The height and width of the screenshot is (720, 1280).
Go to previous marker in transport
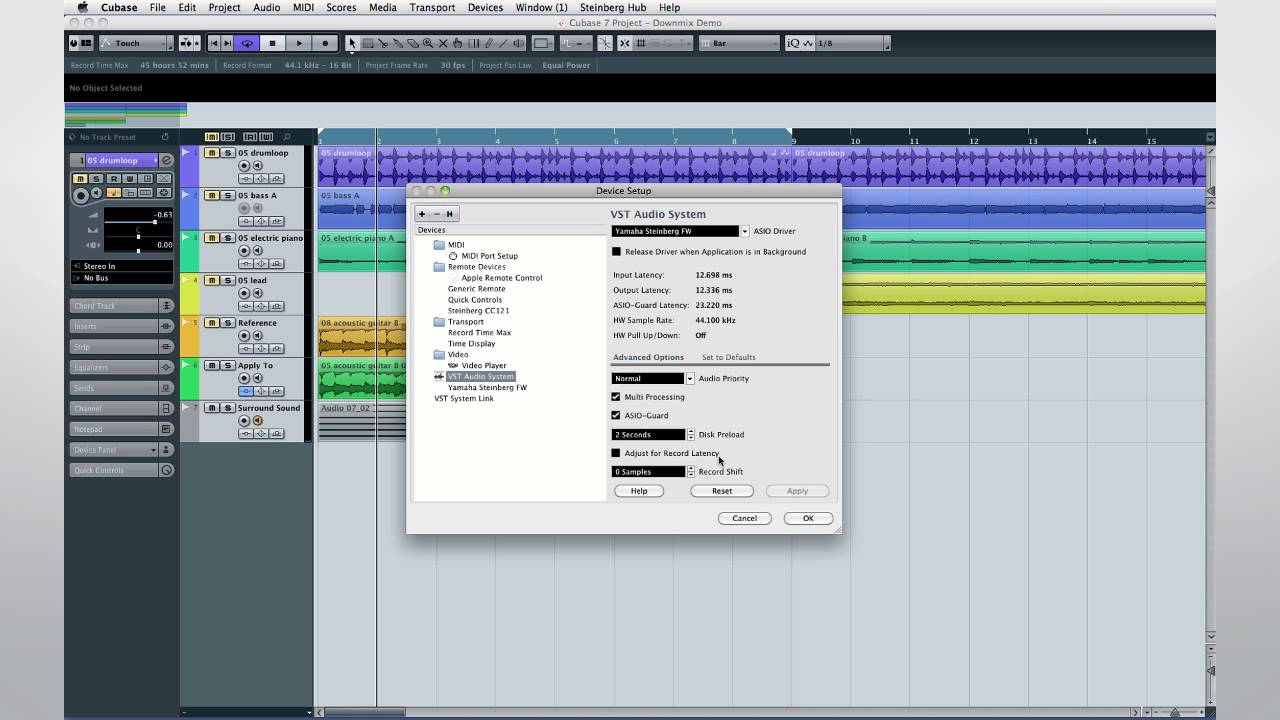tap(214, 43)
